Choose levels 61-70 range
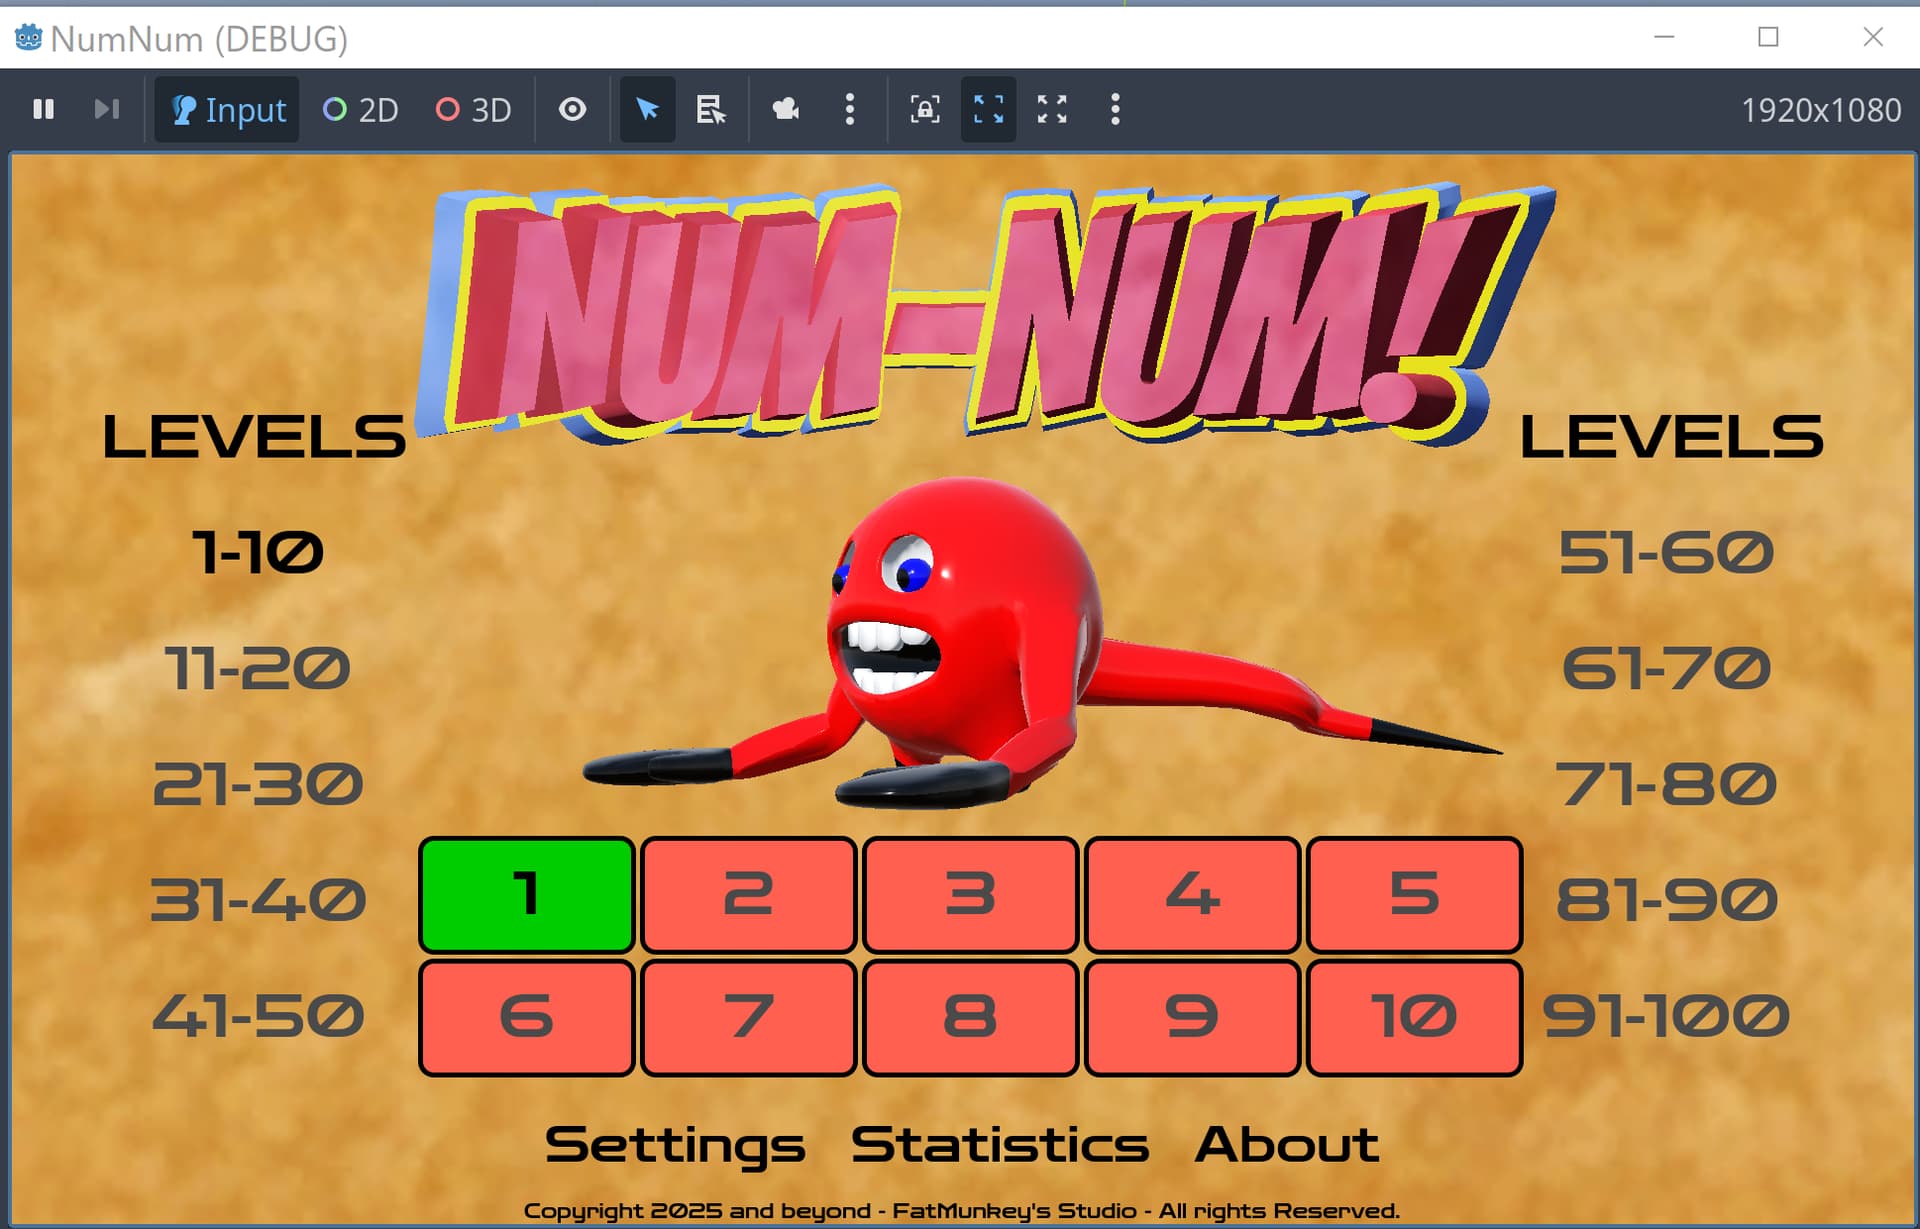 [1667, 669]
